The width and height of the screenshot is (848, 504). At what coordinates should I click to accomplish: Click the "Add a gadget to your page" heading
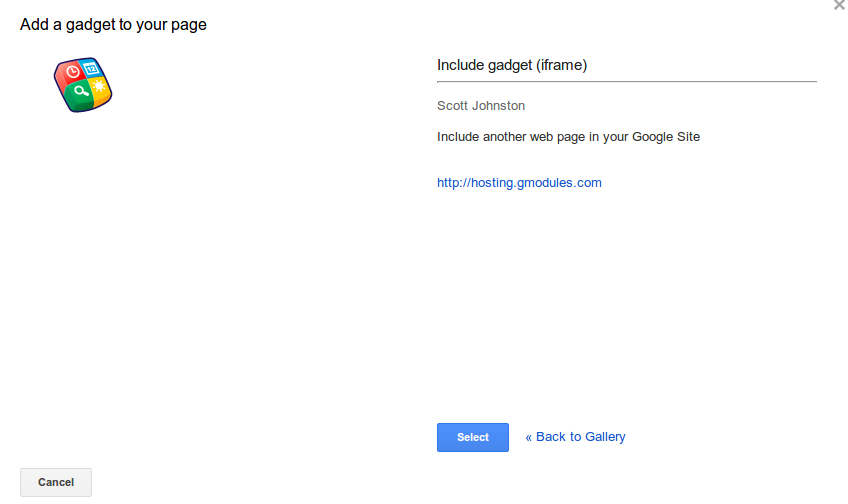113,24
